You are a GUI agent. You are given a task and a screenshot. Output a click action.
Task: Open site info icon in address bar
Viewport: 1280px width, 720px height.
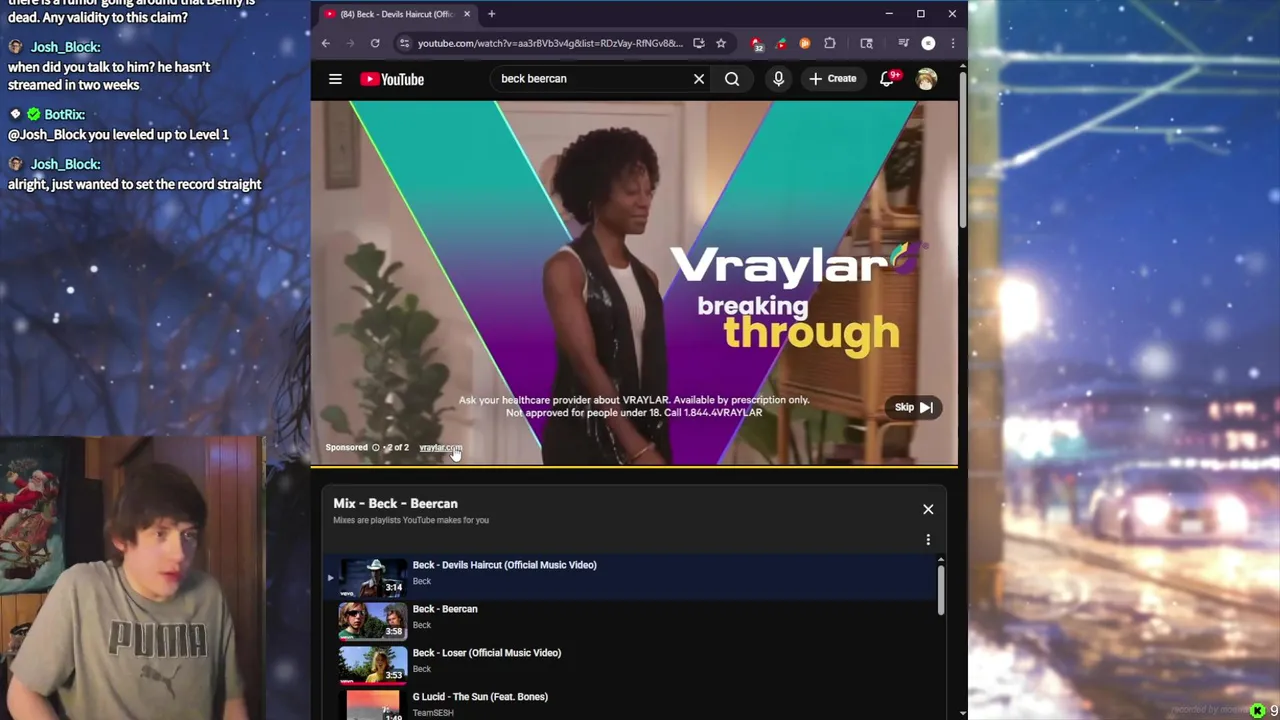[x=404, y=43]
